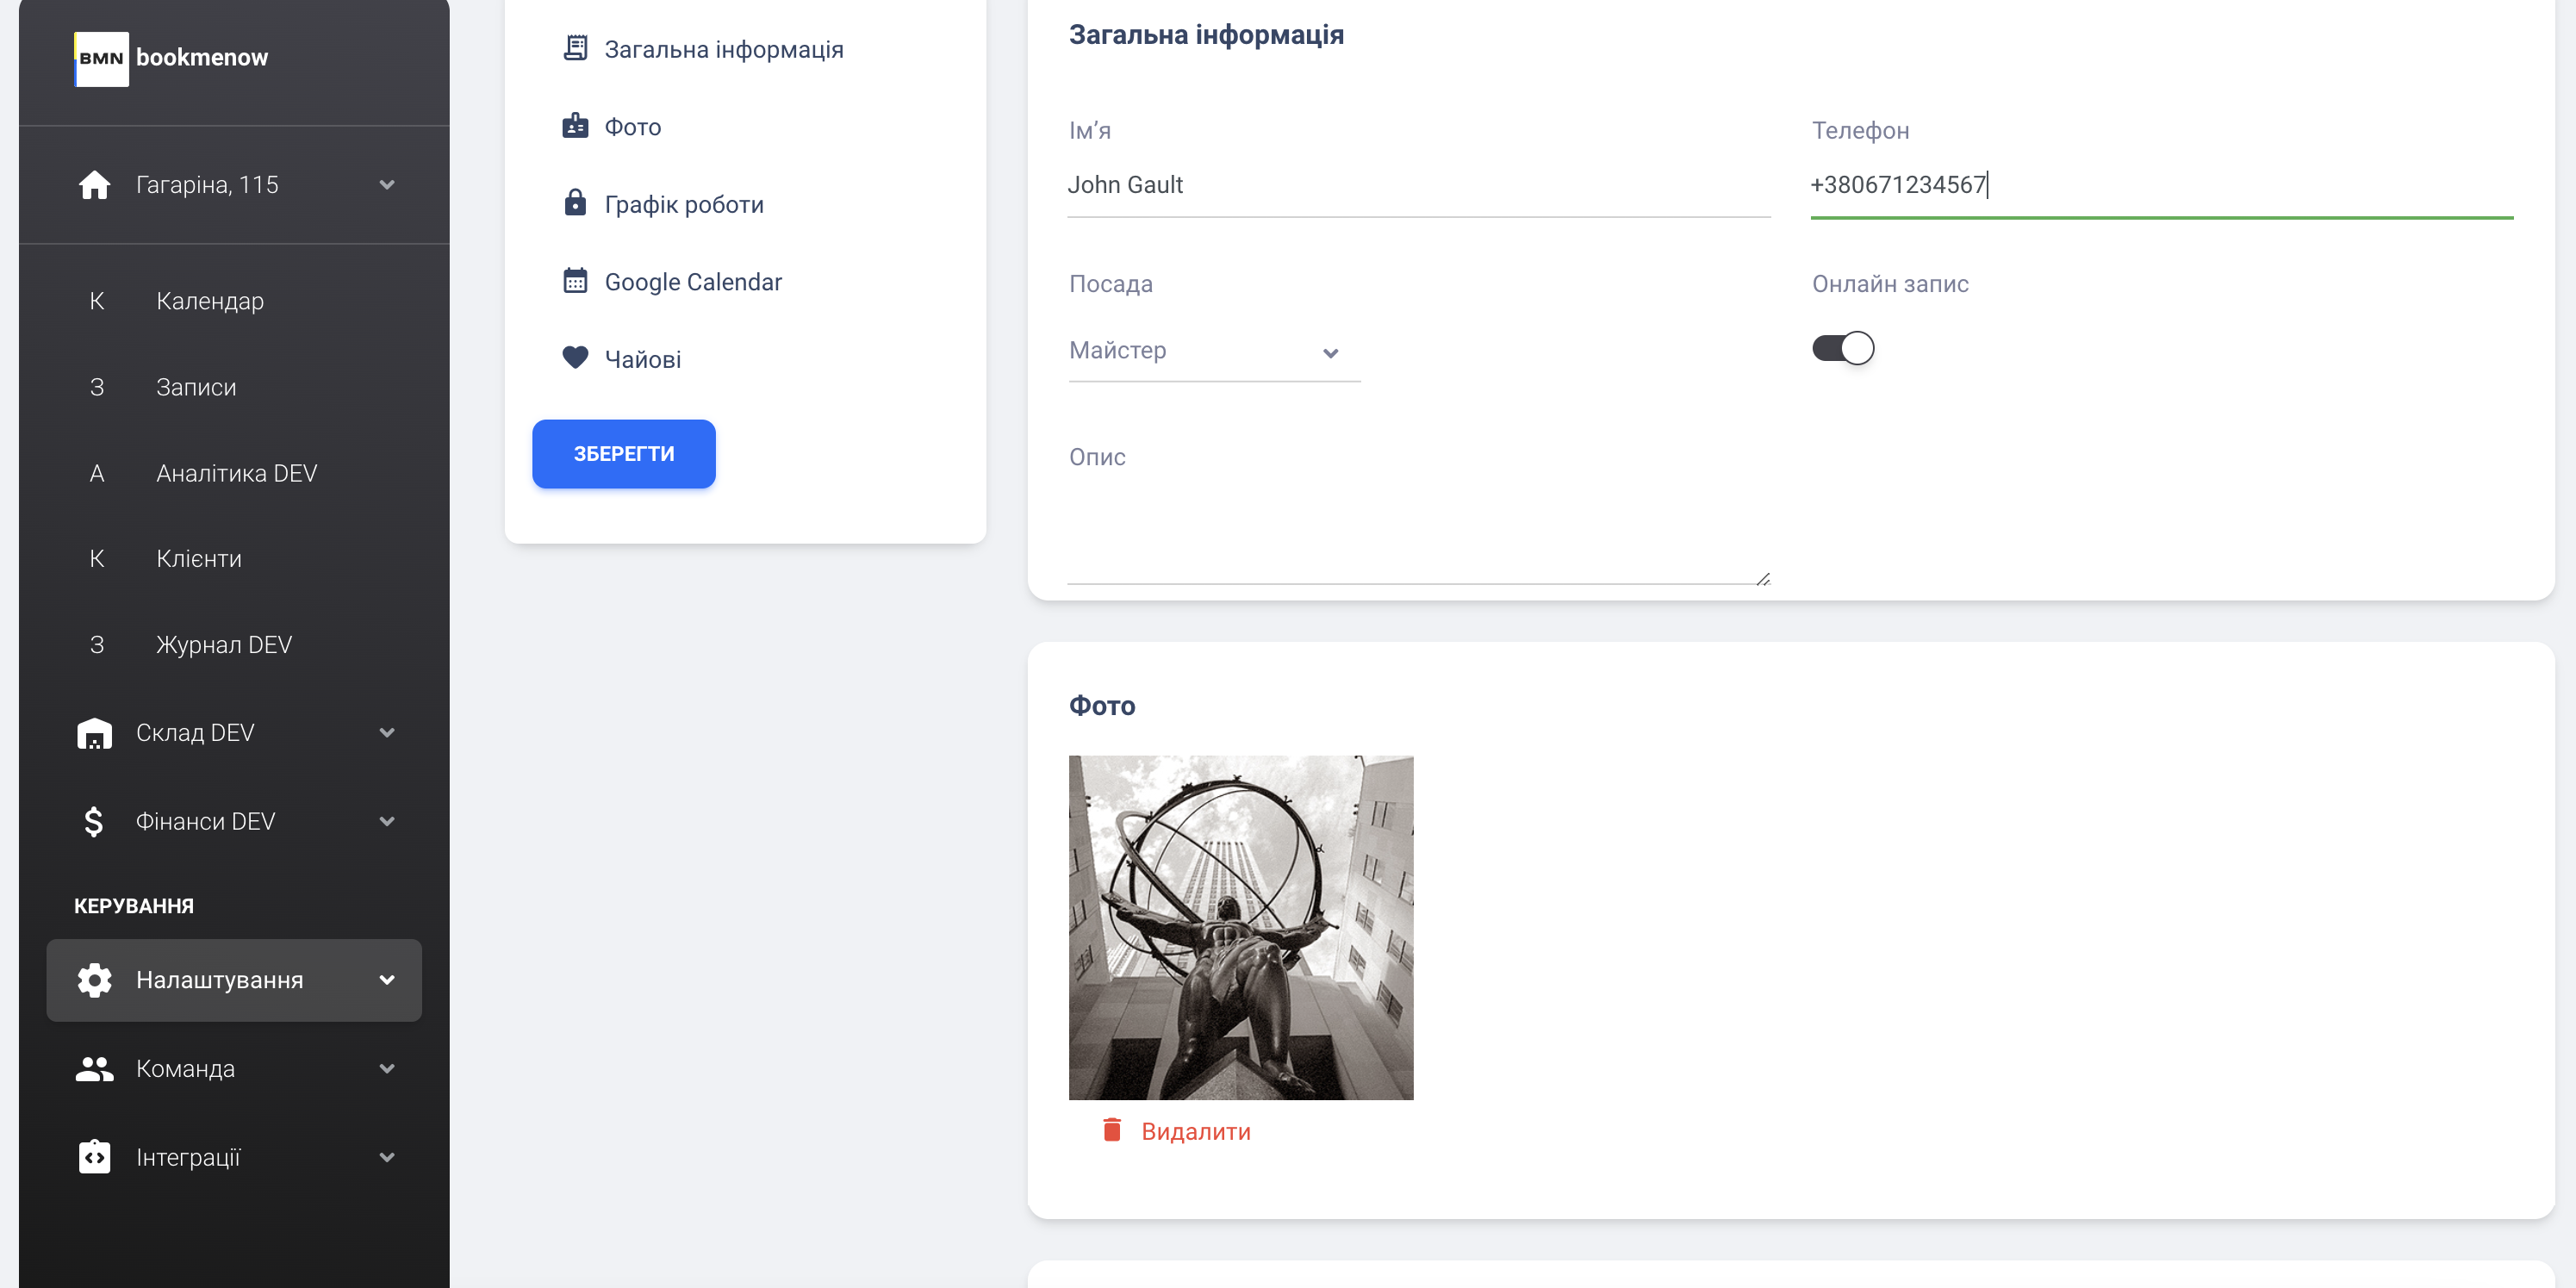Click the people icon for Команда
2576x1288 pixels.
point(94,1068)
